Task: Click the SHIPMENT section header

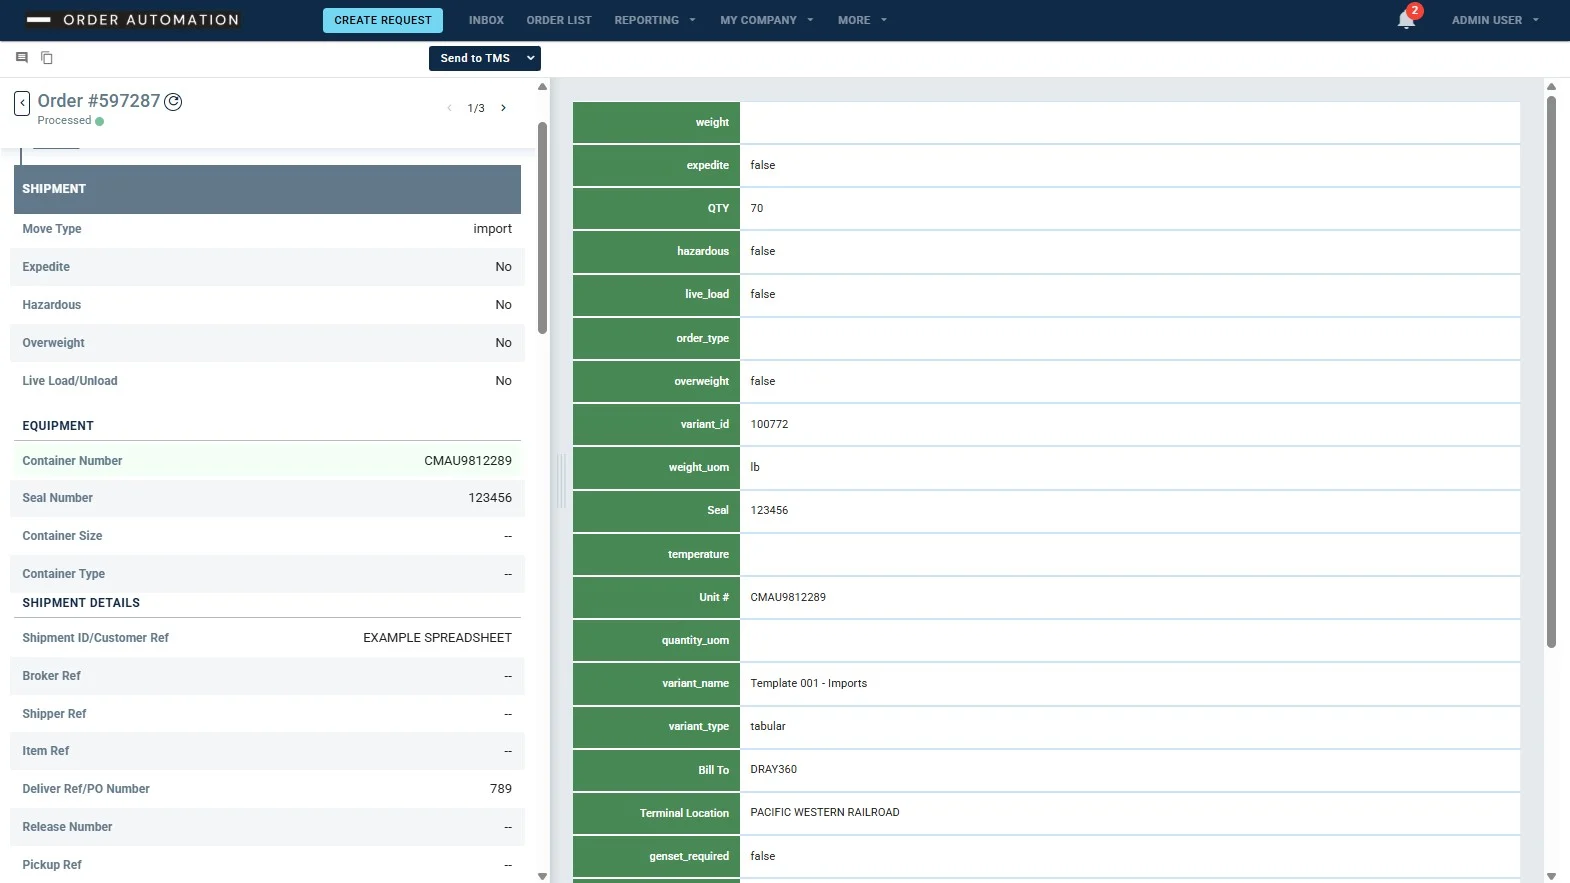Action: pos(267,189)
